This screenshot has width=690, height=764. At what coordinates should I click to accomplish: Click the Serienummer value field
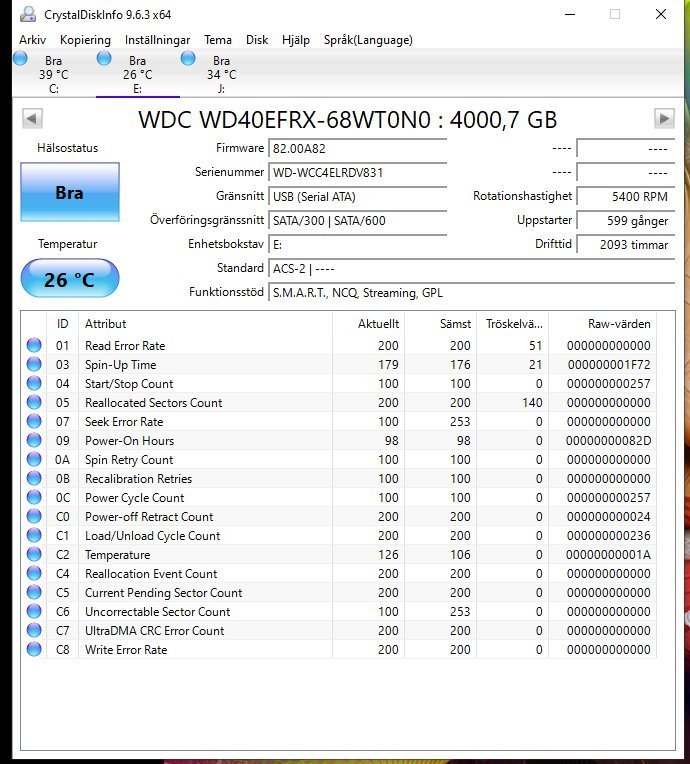pos(357,173)
